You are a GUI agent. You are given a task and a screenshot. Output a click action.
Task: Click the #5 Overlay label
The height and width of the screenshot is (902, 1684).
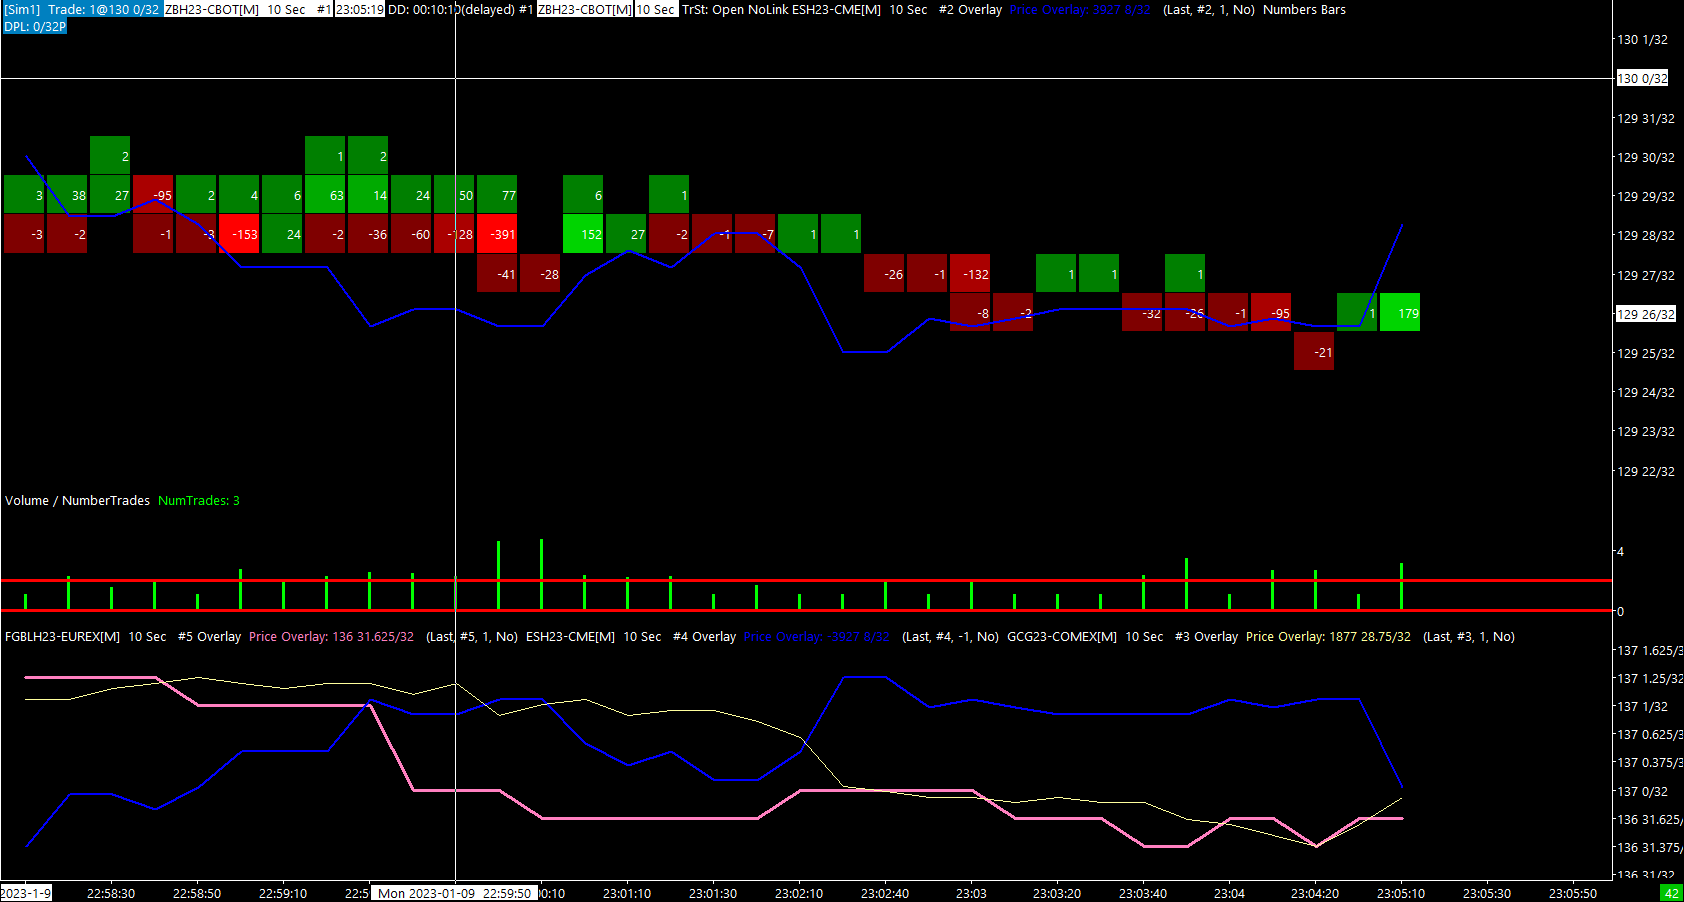[209, 637]
